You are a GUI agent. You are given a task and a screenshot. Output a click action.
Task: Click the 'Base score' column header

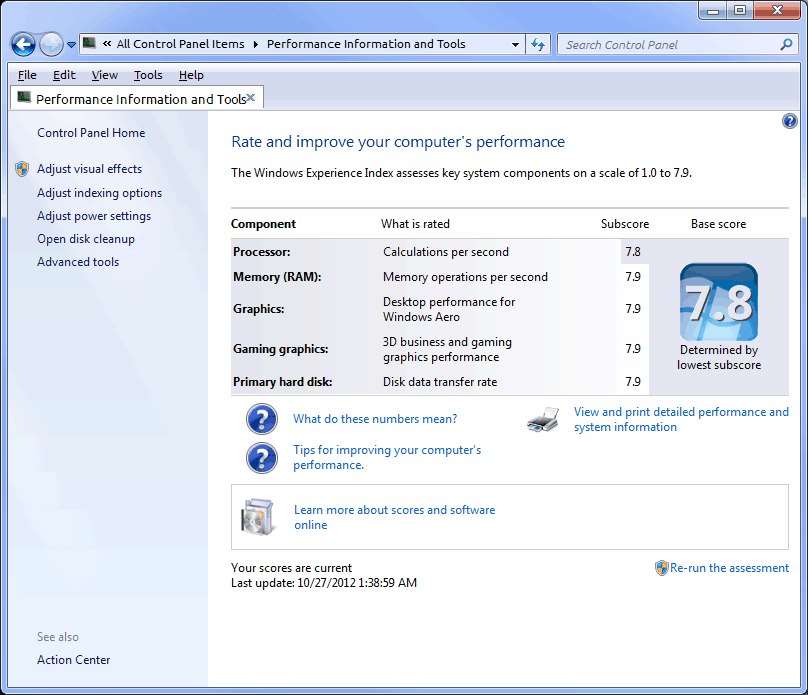coord(718,224)
